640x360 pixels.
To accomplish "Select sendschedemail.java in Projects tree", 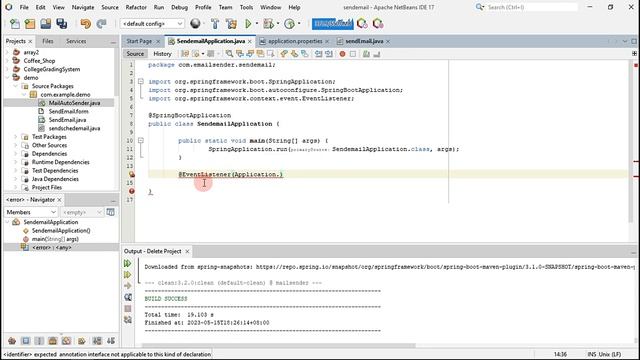I will 74,128.
